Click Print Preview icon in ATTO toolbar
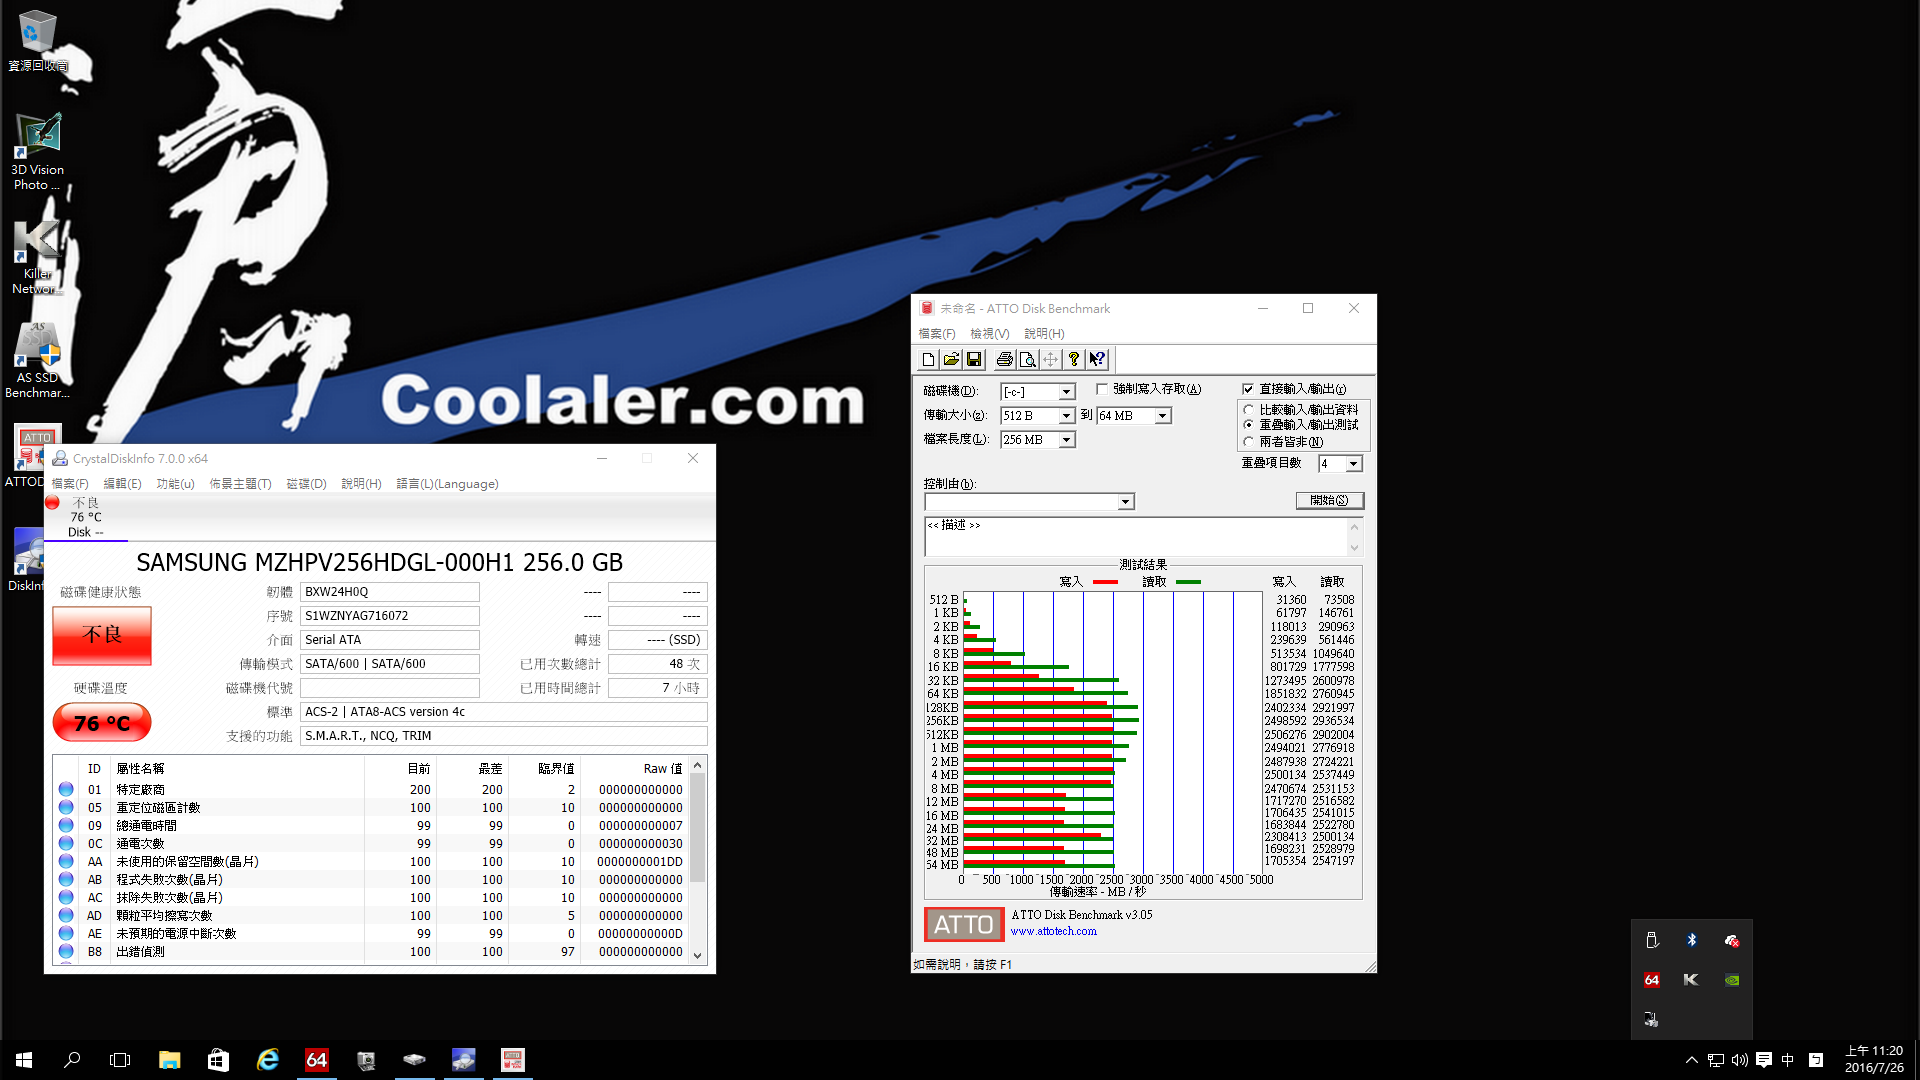 click(1027, 359)
